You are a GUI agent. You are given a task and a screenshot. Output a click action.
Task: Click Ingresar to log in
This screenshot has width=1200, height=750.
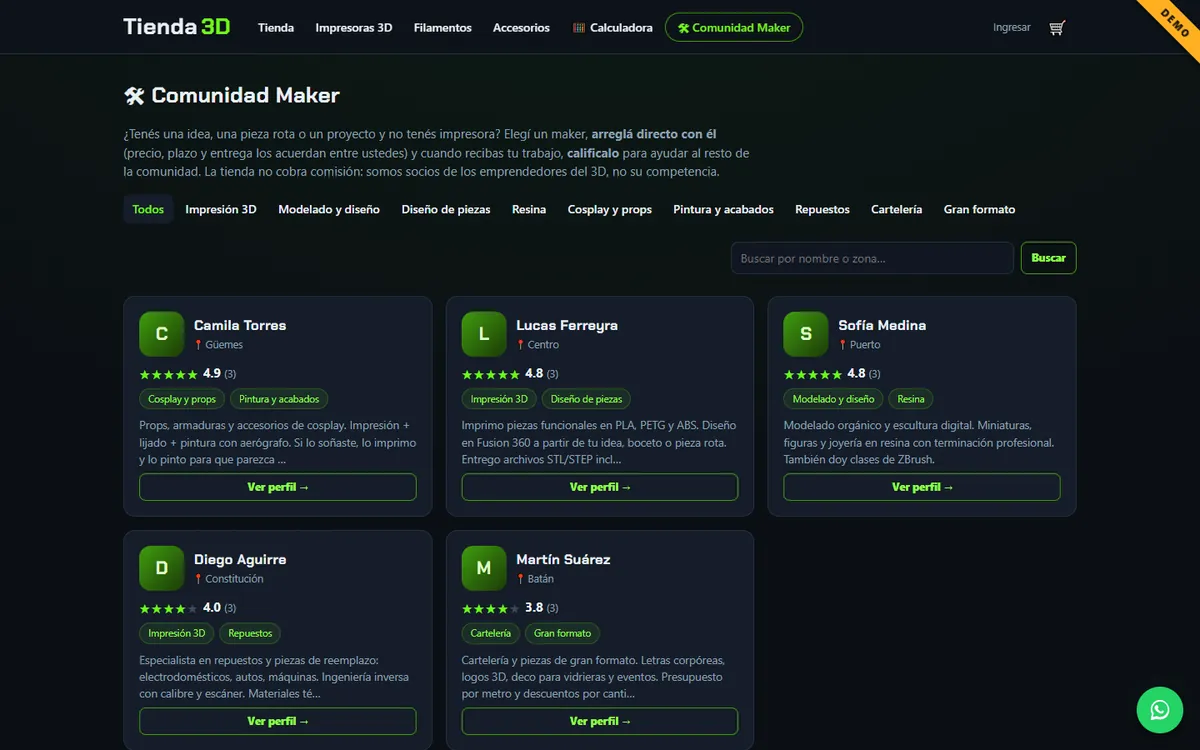[1012, 28]
